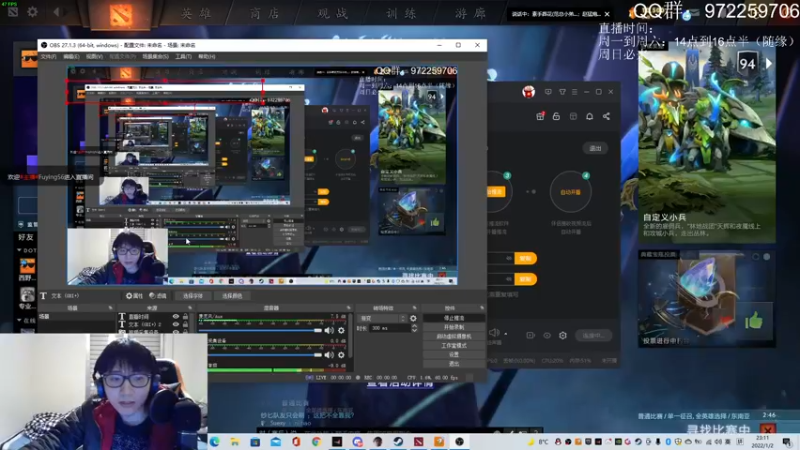Open gift box icon with red badge
Viewport: 800px width, 450px height.
coord(540,116)
